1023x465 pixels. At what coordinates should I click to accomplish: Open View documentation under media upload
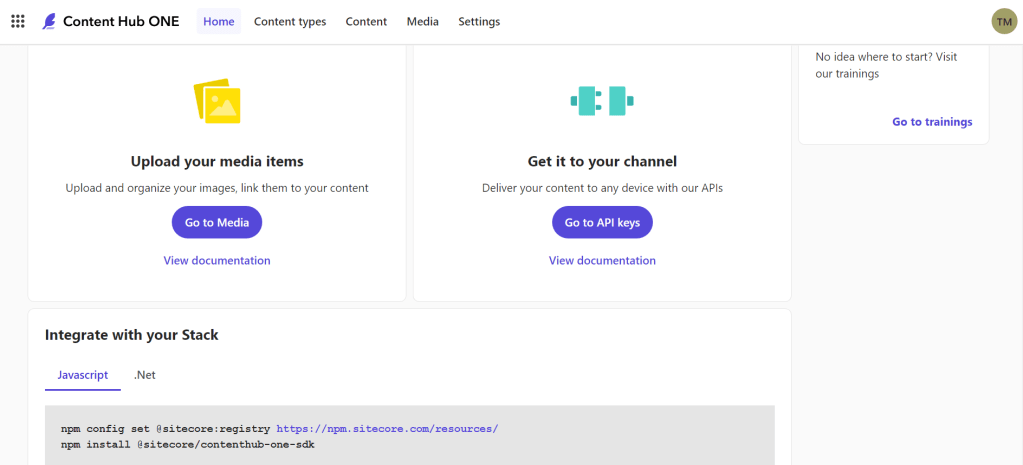217,260
